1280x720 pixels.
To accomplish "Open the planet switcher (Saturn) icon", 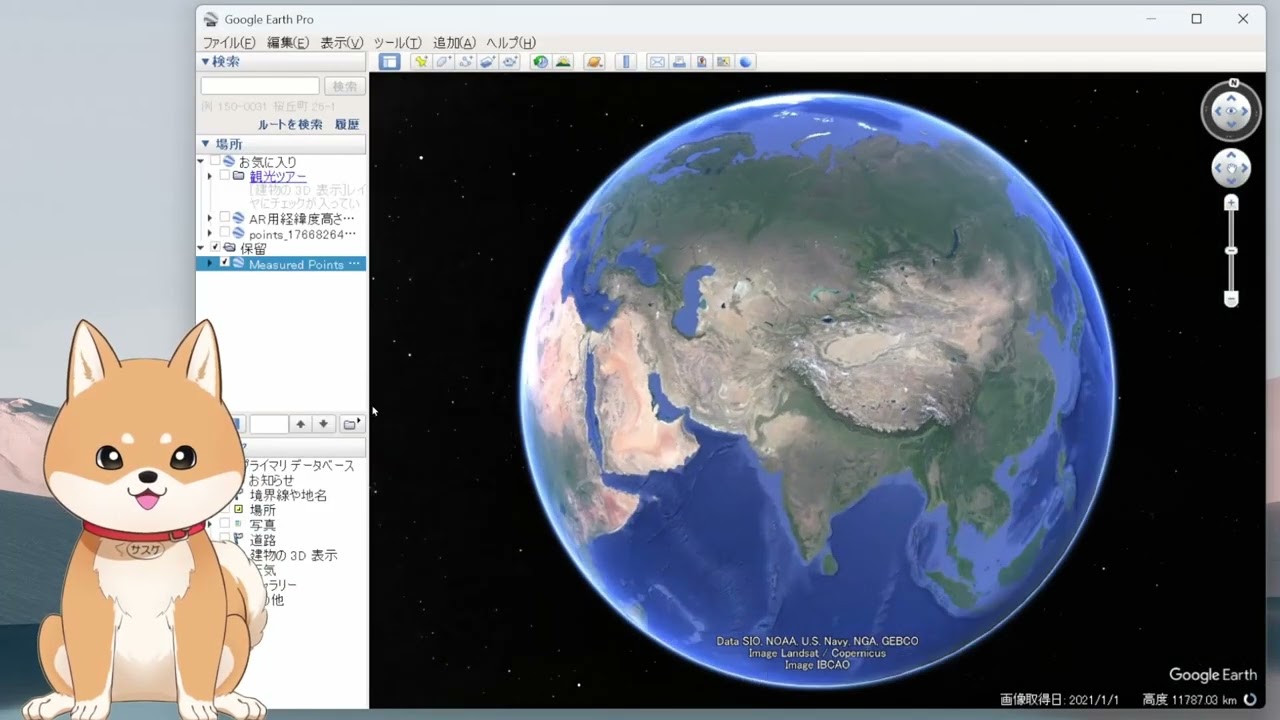I will [x=594, y=62].
